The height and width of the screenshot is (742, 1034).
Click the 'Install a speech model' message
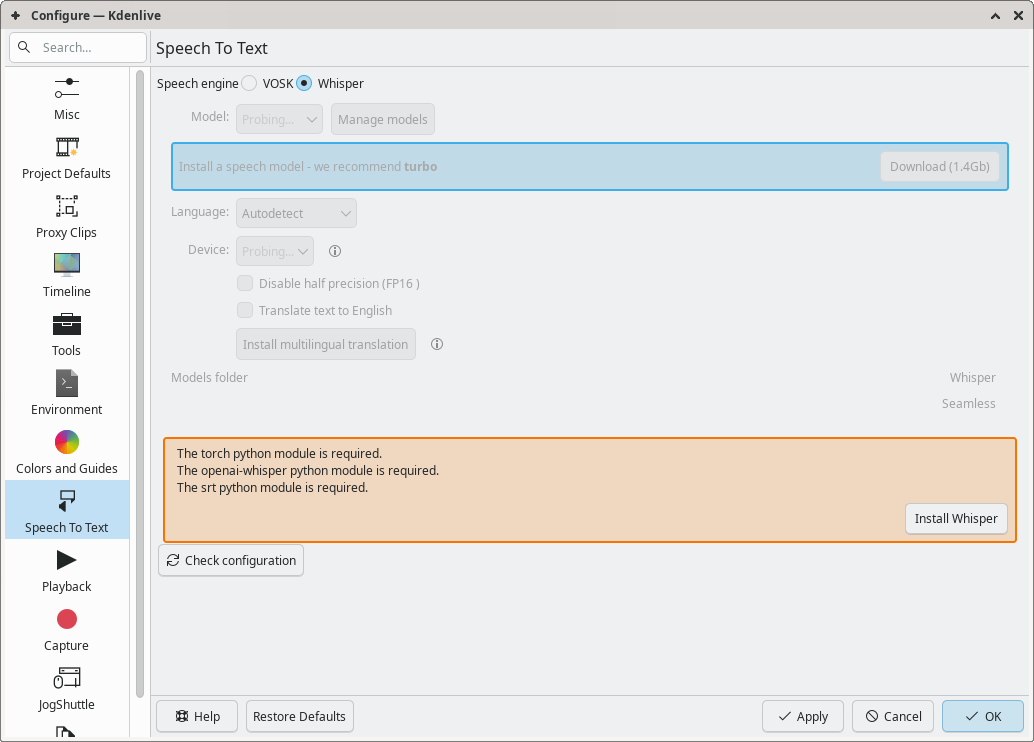click(x=308, y=167)
